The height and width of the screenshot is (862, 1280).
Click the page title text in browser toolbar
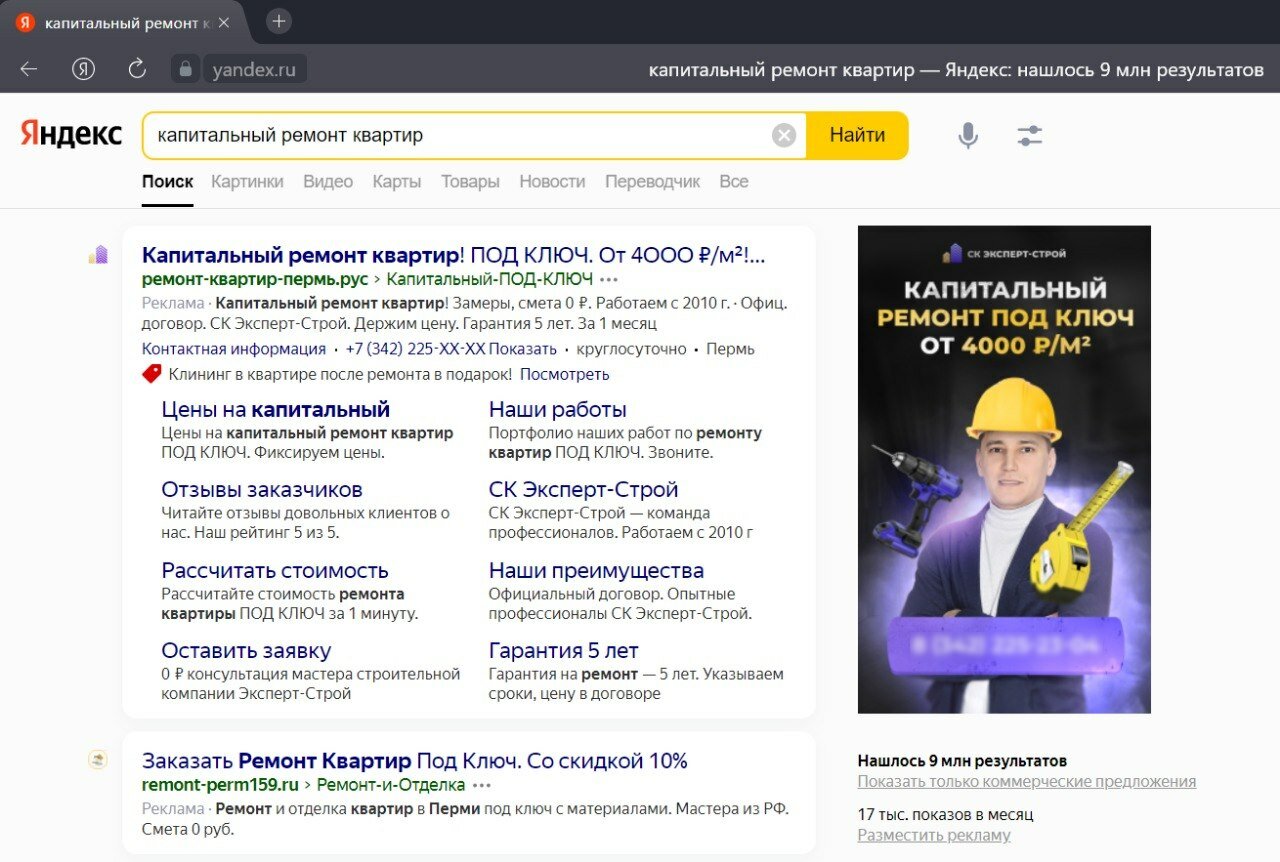pyautogui.click(x=956, y=70)
